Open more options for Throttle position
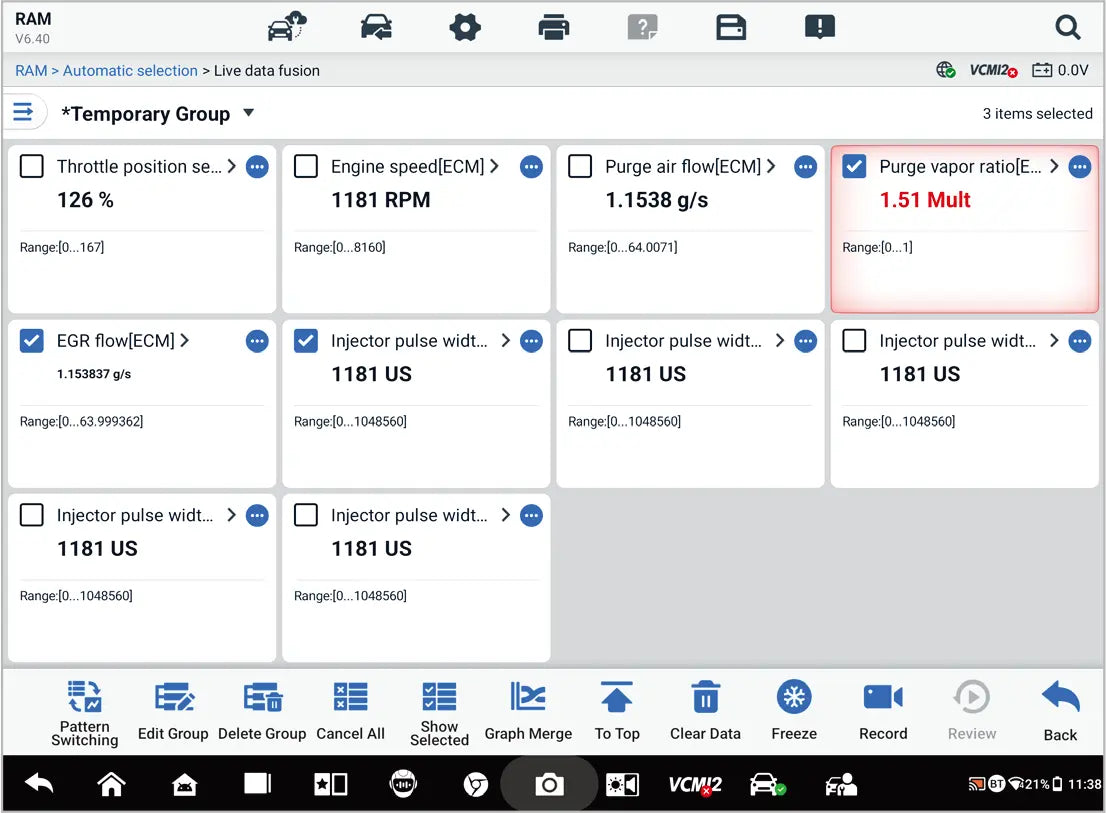 (x=257, y=167)
